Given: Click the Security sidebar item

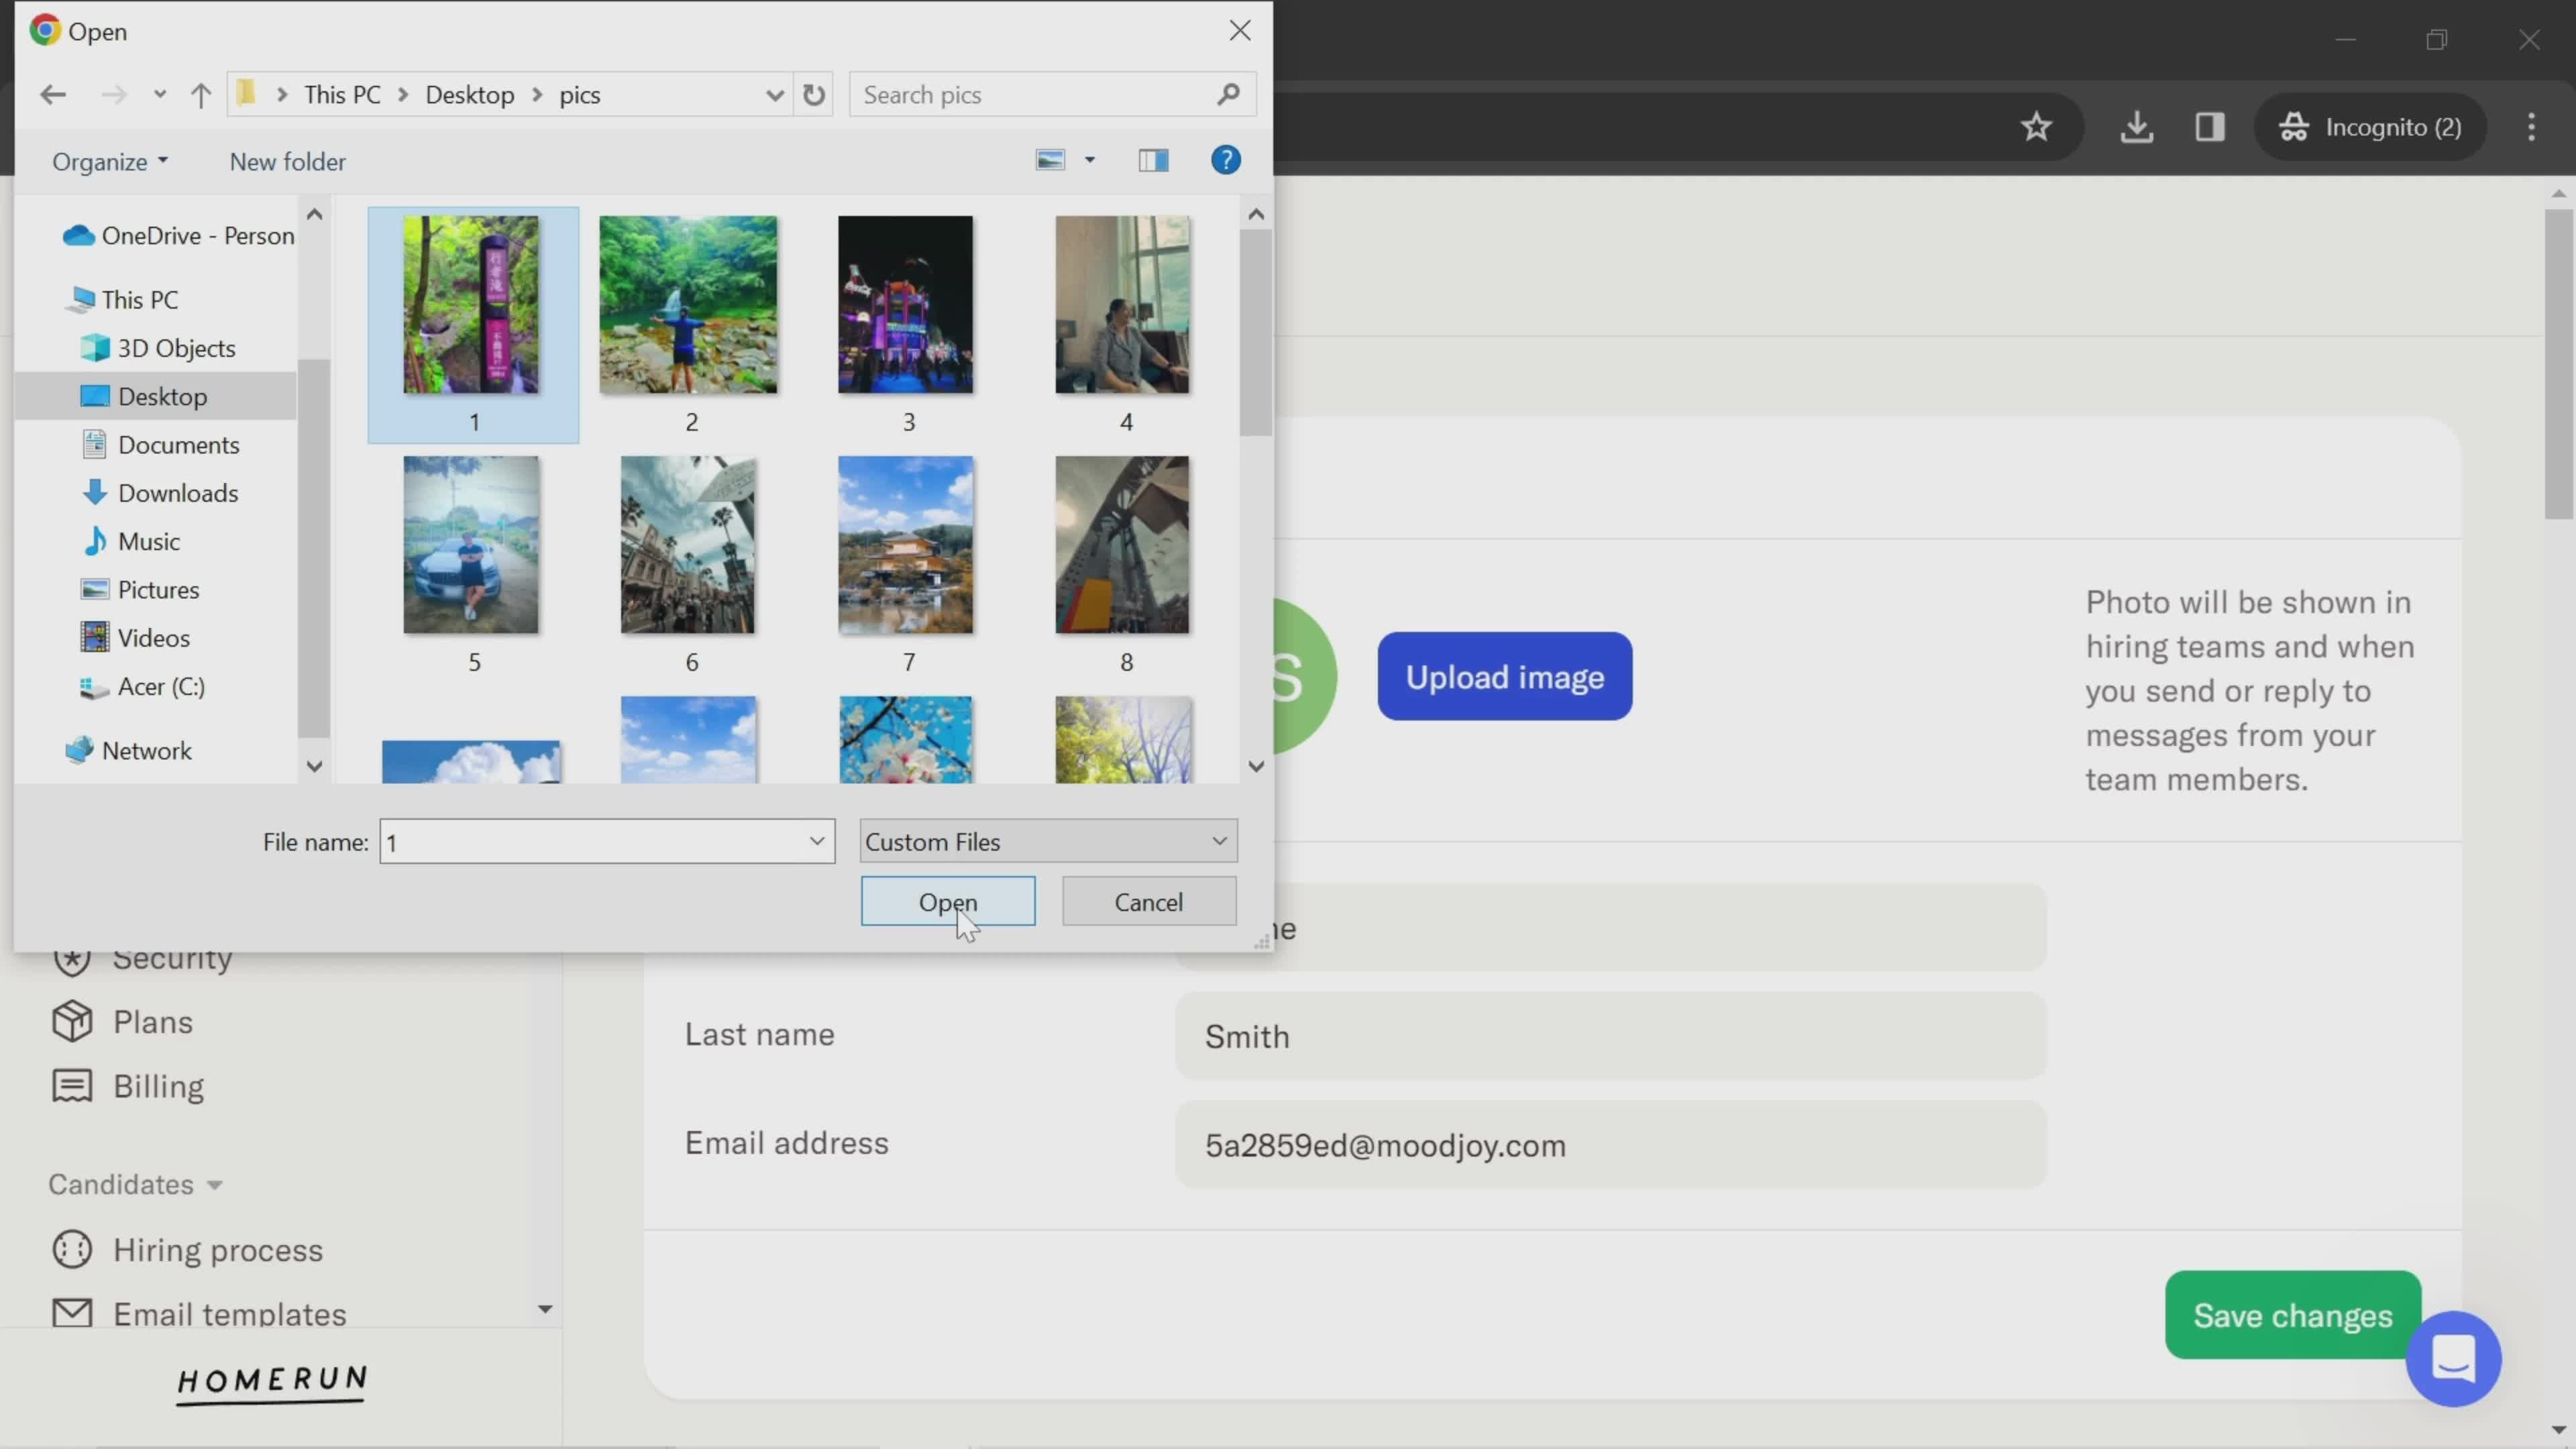Looking at the screenshot, I should 172,957.
